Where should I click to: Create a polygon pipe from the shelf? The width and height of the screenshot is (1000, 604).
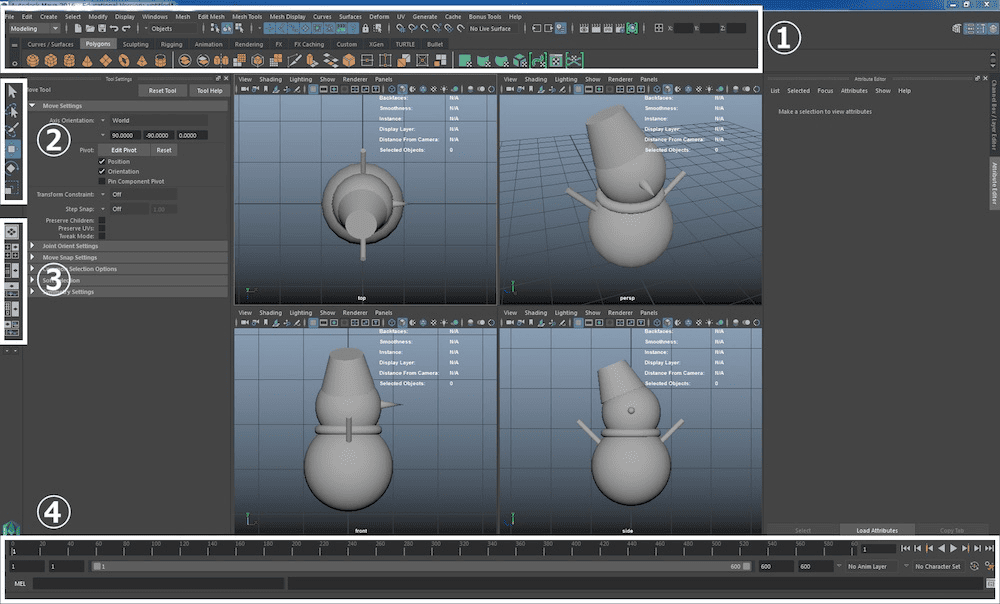pyautogui.click(x=161, y=61)
